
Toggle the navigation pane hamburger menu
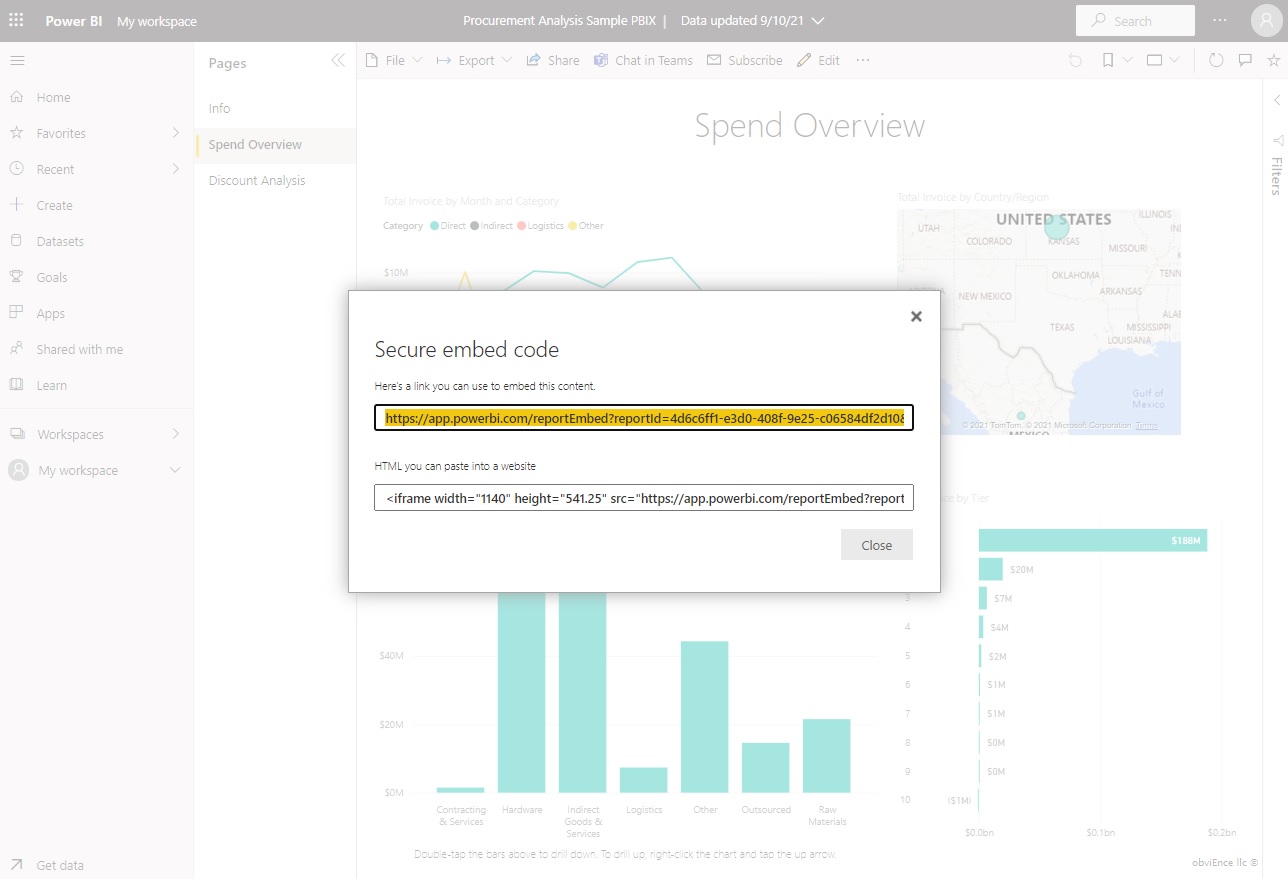(17, 58)
